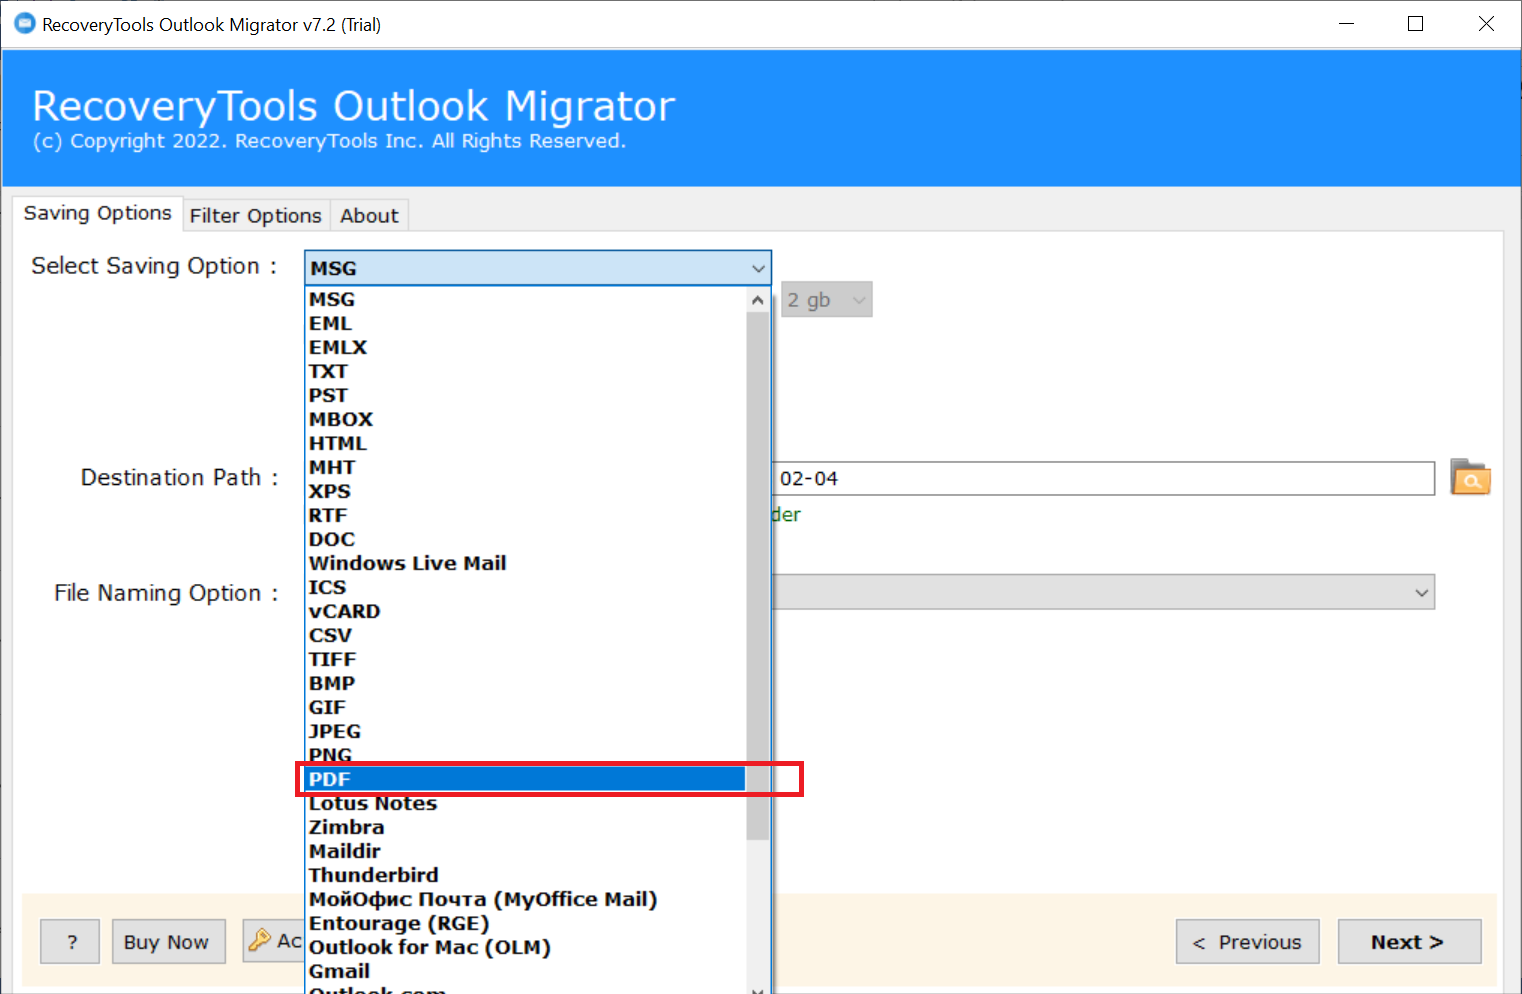Pick МойОфис Почта (MyOffice Mail) option

[525, 899]
